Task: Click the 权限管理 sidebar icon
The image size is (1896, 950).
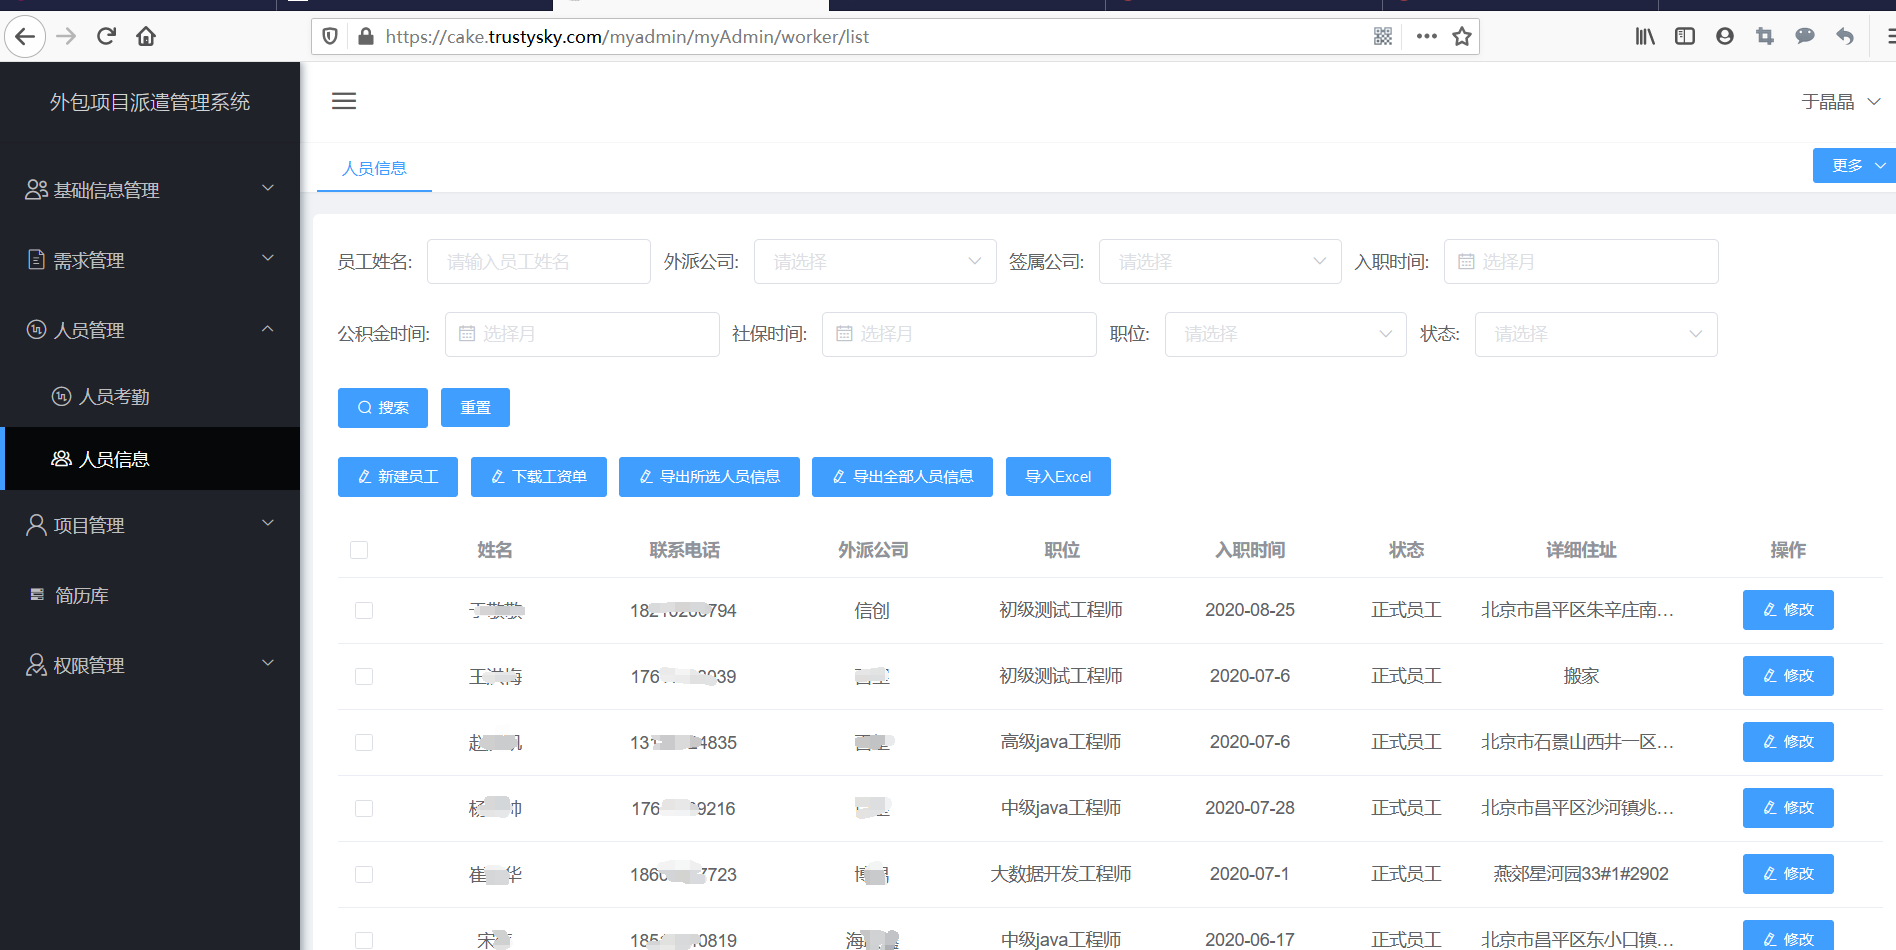Action: (36, 665)
